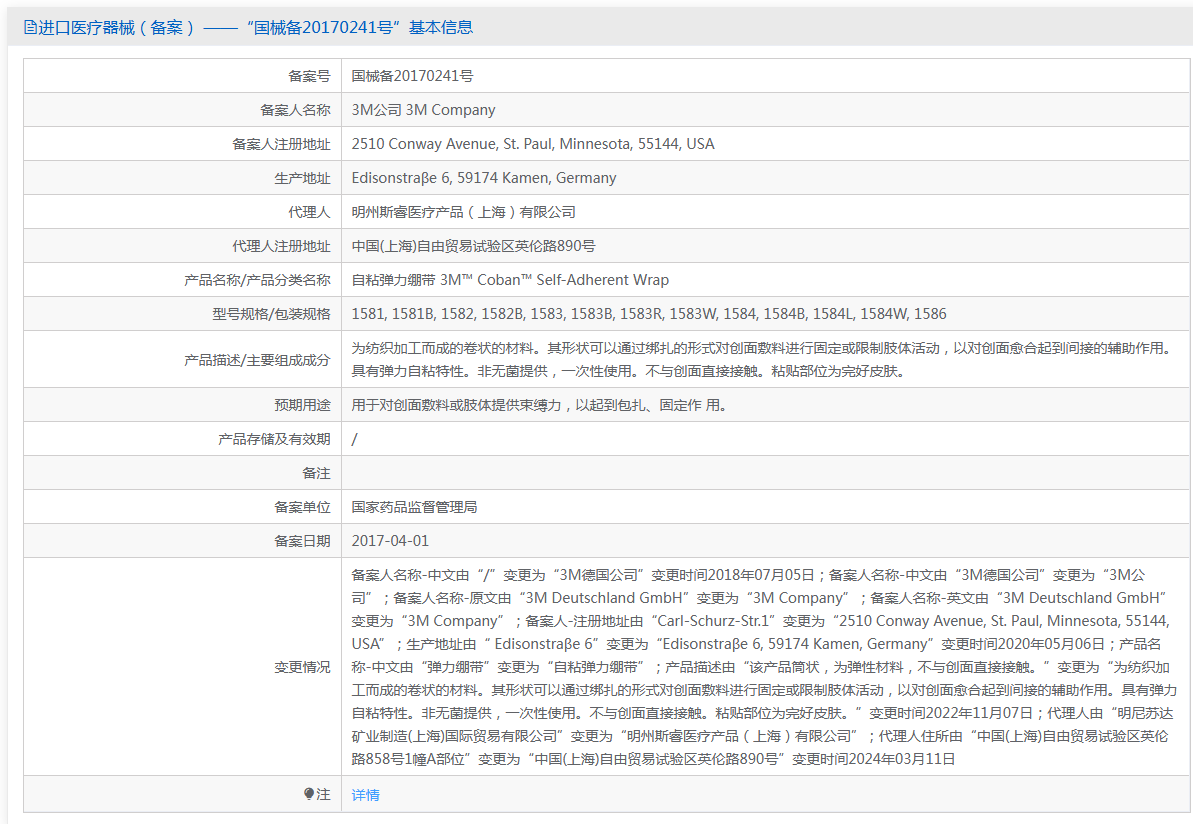Viewport: 1193px width, 824px height.
Task: Click the 备案人注册地址 label
Action: [x=282, y=144]
